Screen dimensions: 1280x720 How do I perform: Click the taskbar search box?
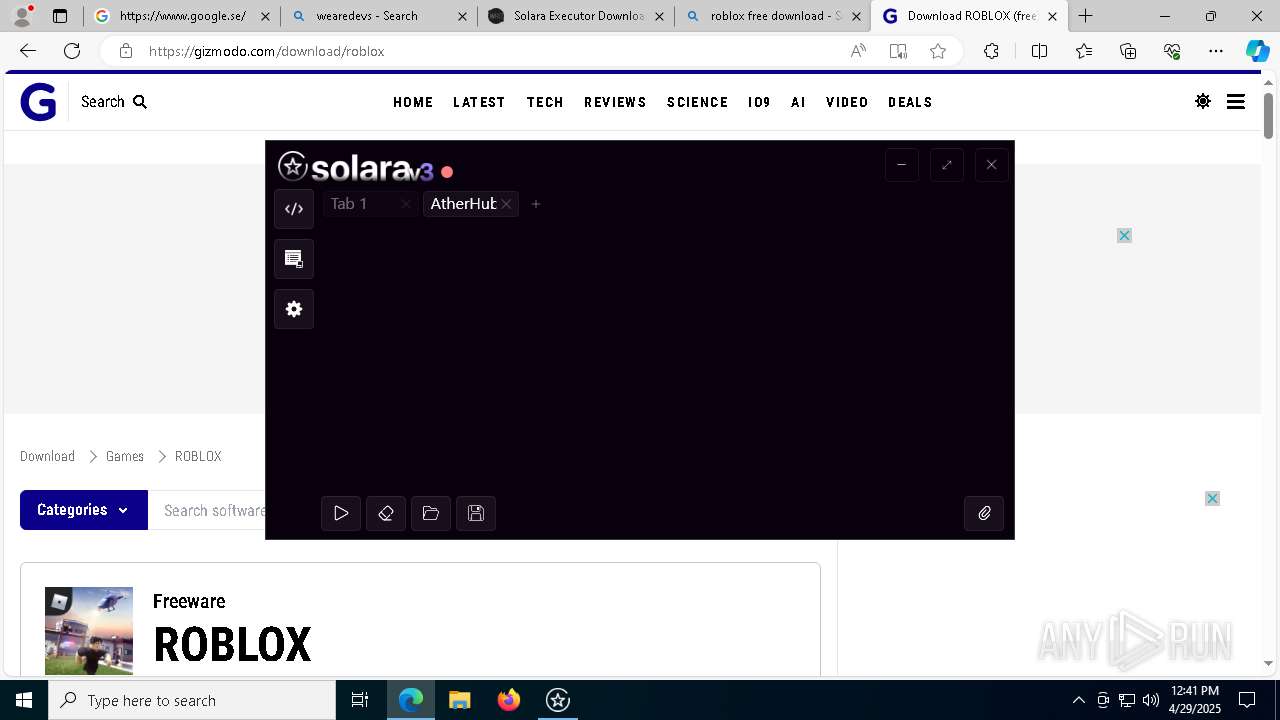tap(192, 700)
